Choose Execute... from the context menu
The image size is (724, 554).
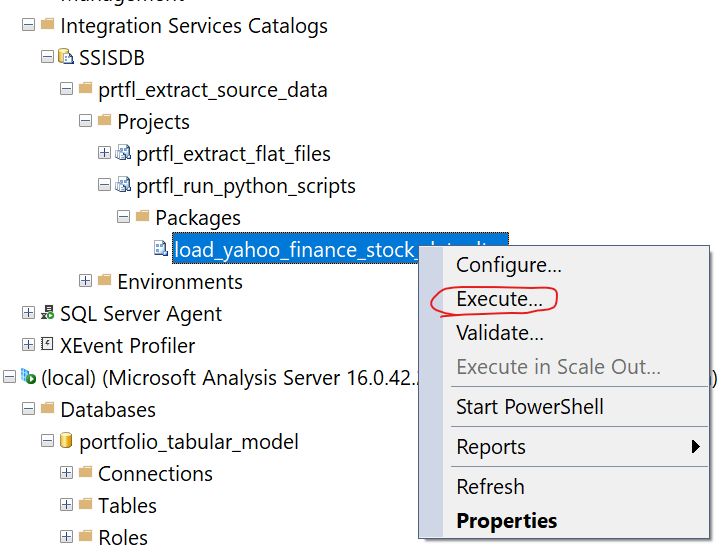click(499, 299)
